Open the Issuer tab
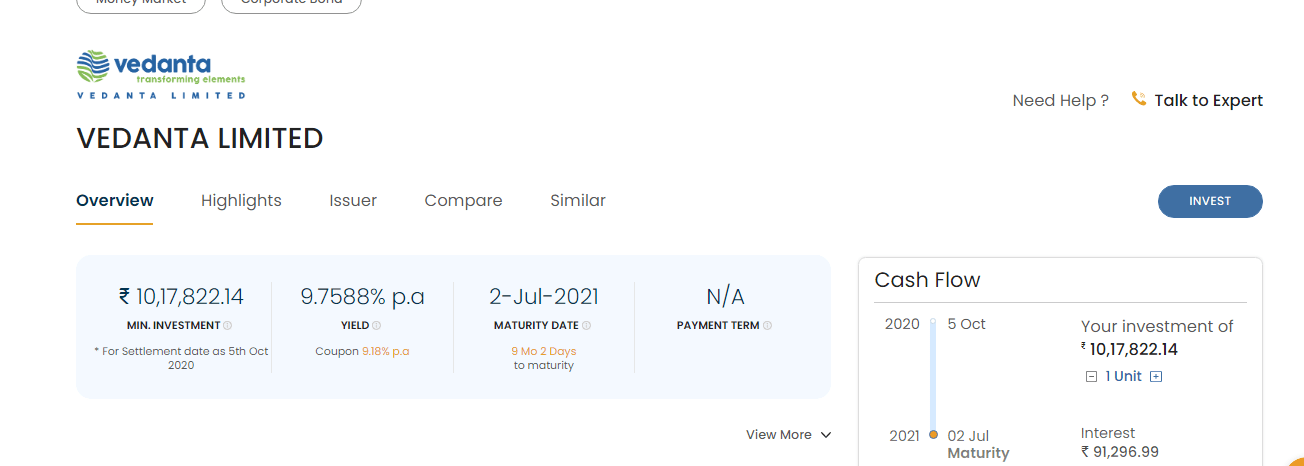 [x=353, y=201]
